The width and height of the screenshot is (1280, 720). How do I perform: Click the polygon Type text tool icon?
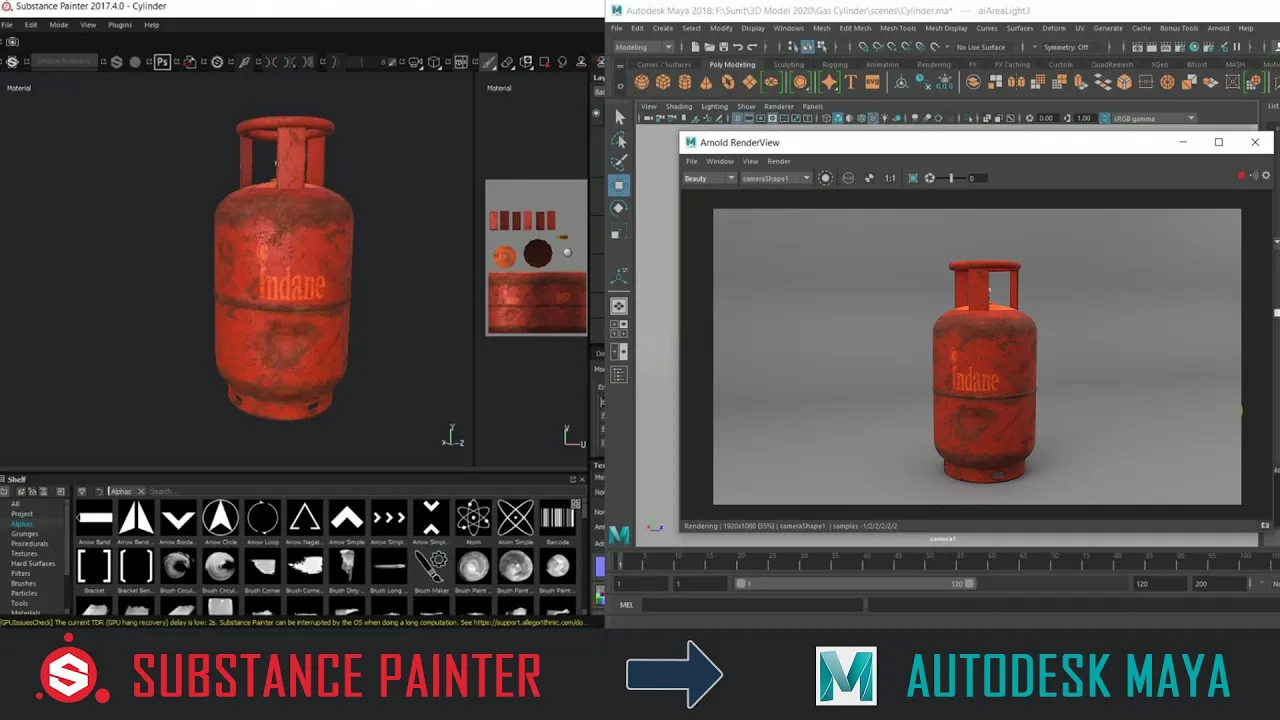pos(851,82)
